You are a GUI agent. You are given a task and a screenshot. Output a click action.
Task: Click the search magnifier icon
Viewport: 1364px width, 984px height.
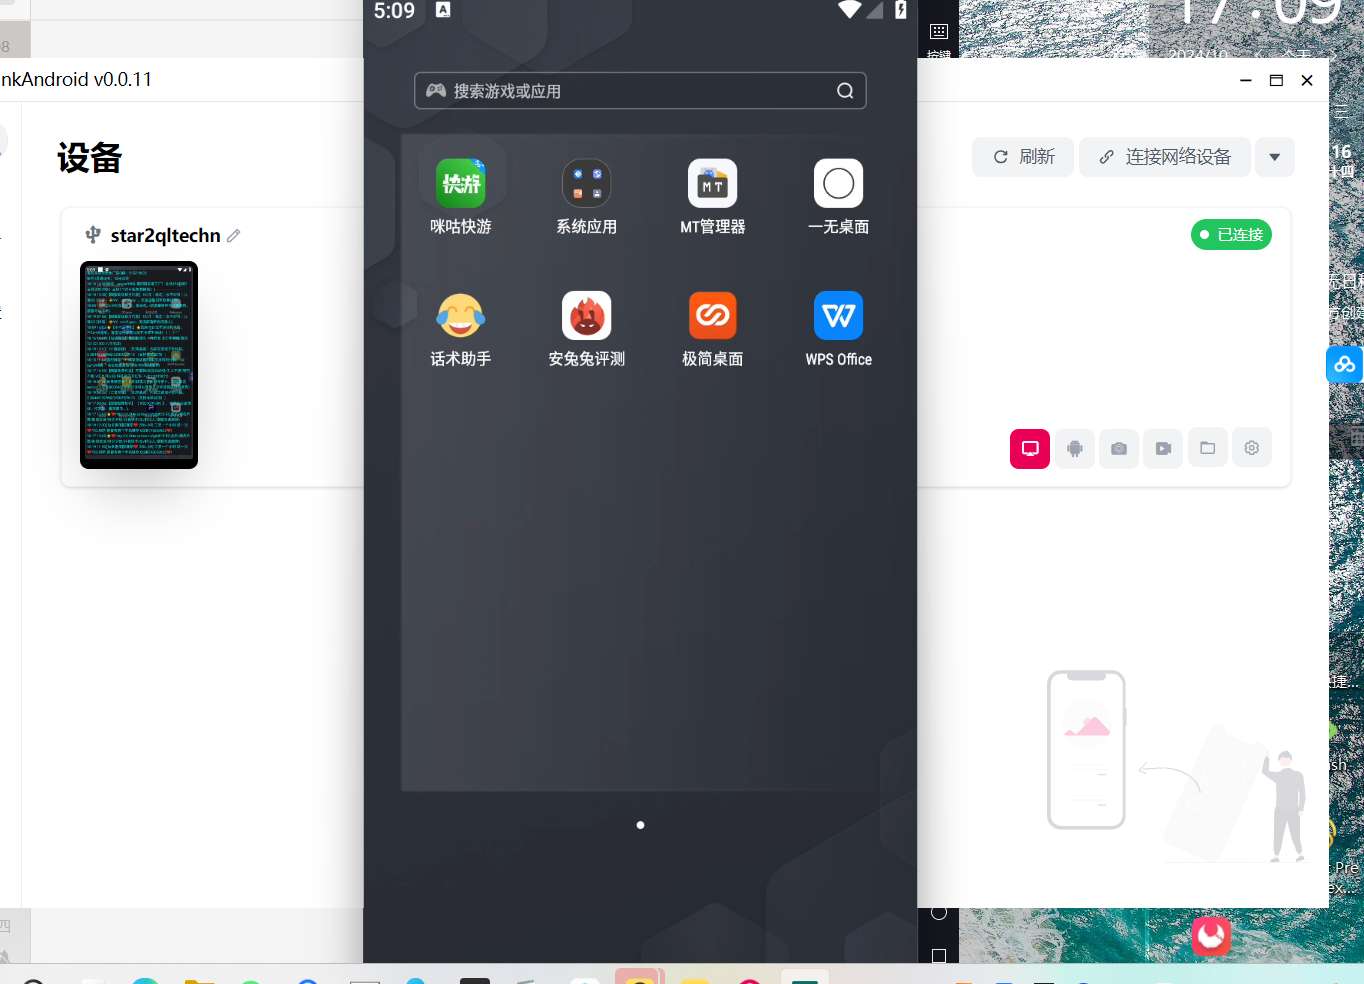[x=845, y=91]
